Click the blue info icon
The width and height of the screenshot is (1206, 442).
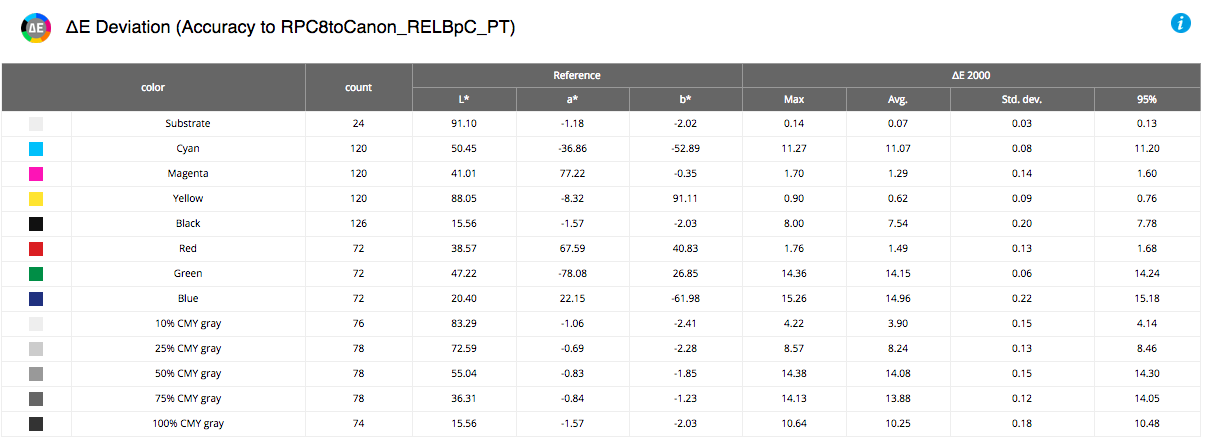(1181, 24)
